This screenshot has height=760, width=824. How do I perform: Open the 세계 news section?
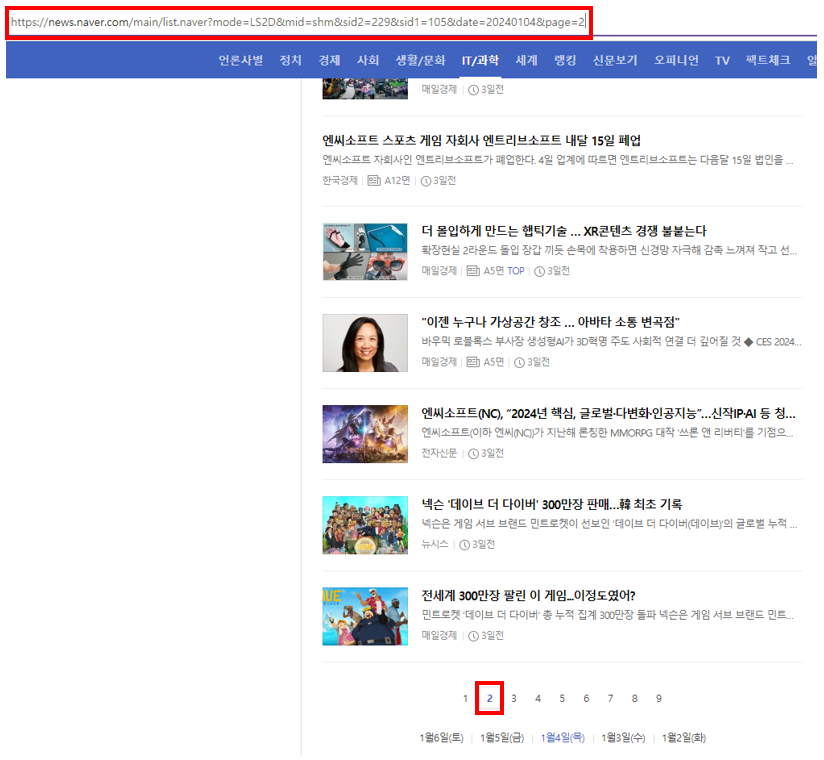click(x=526, y=60)
